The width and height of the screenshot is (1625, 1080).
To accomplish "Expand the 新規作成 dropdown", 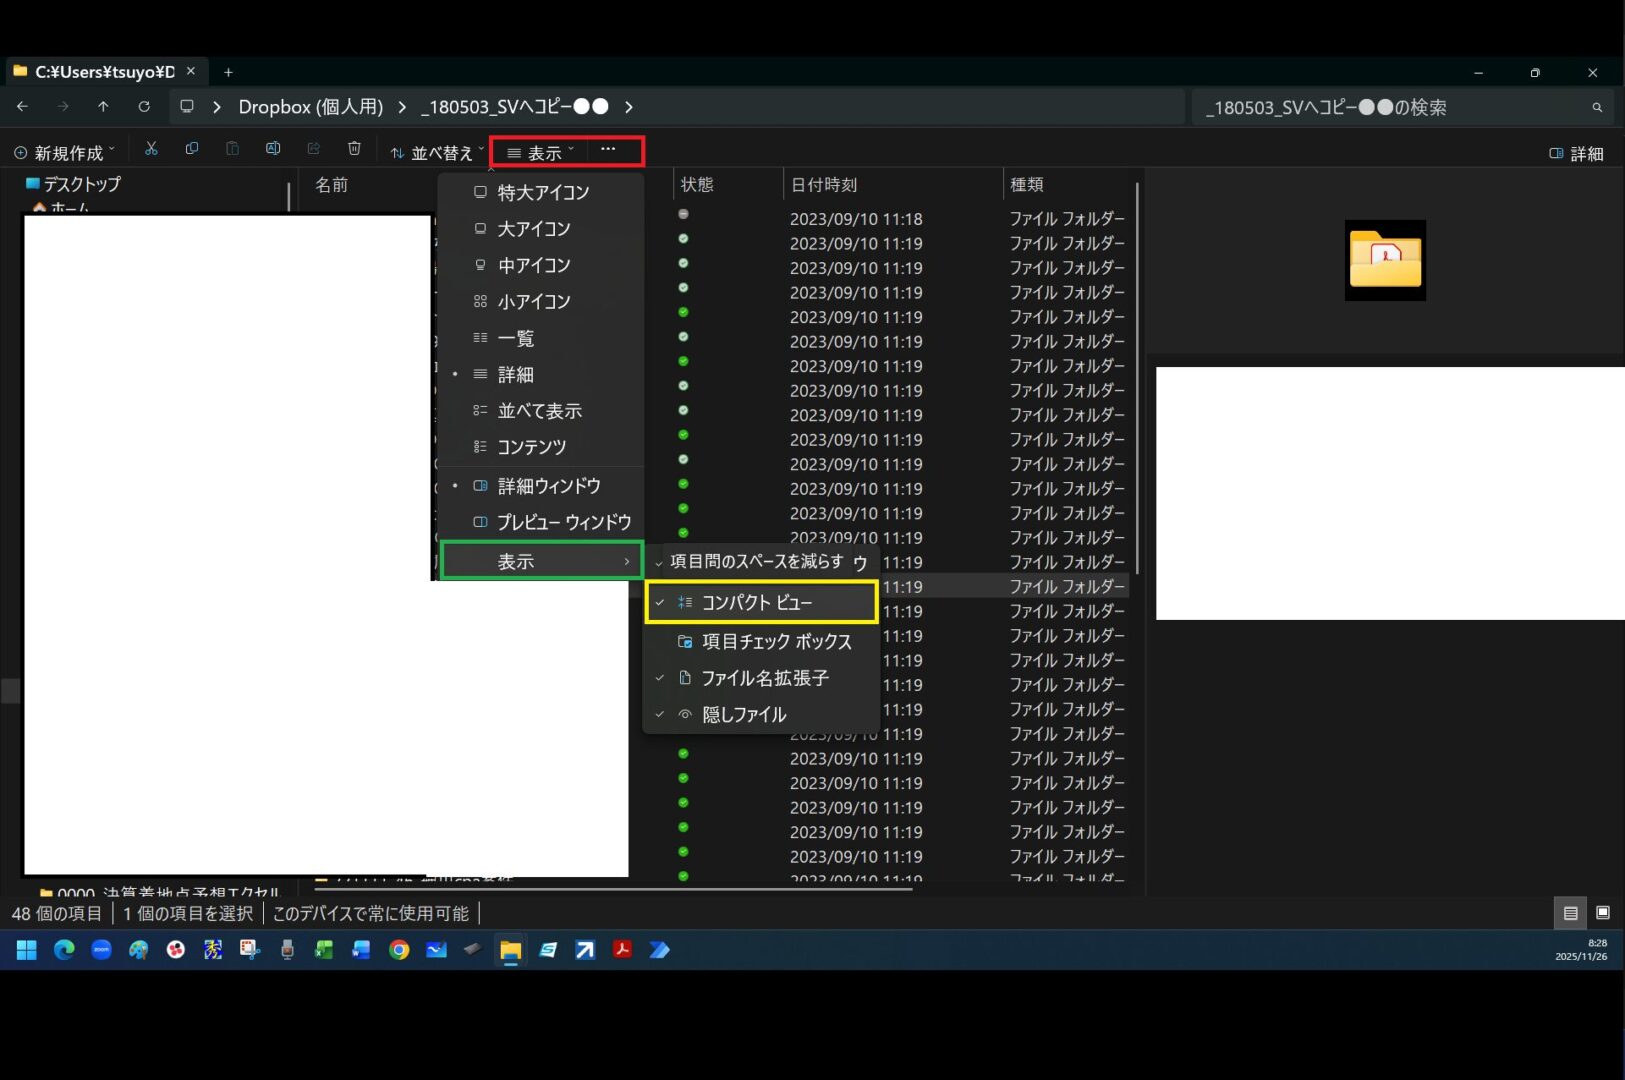I will coord(65,153).
